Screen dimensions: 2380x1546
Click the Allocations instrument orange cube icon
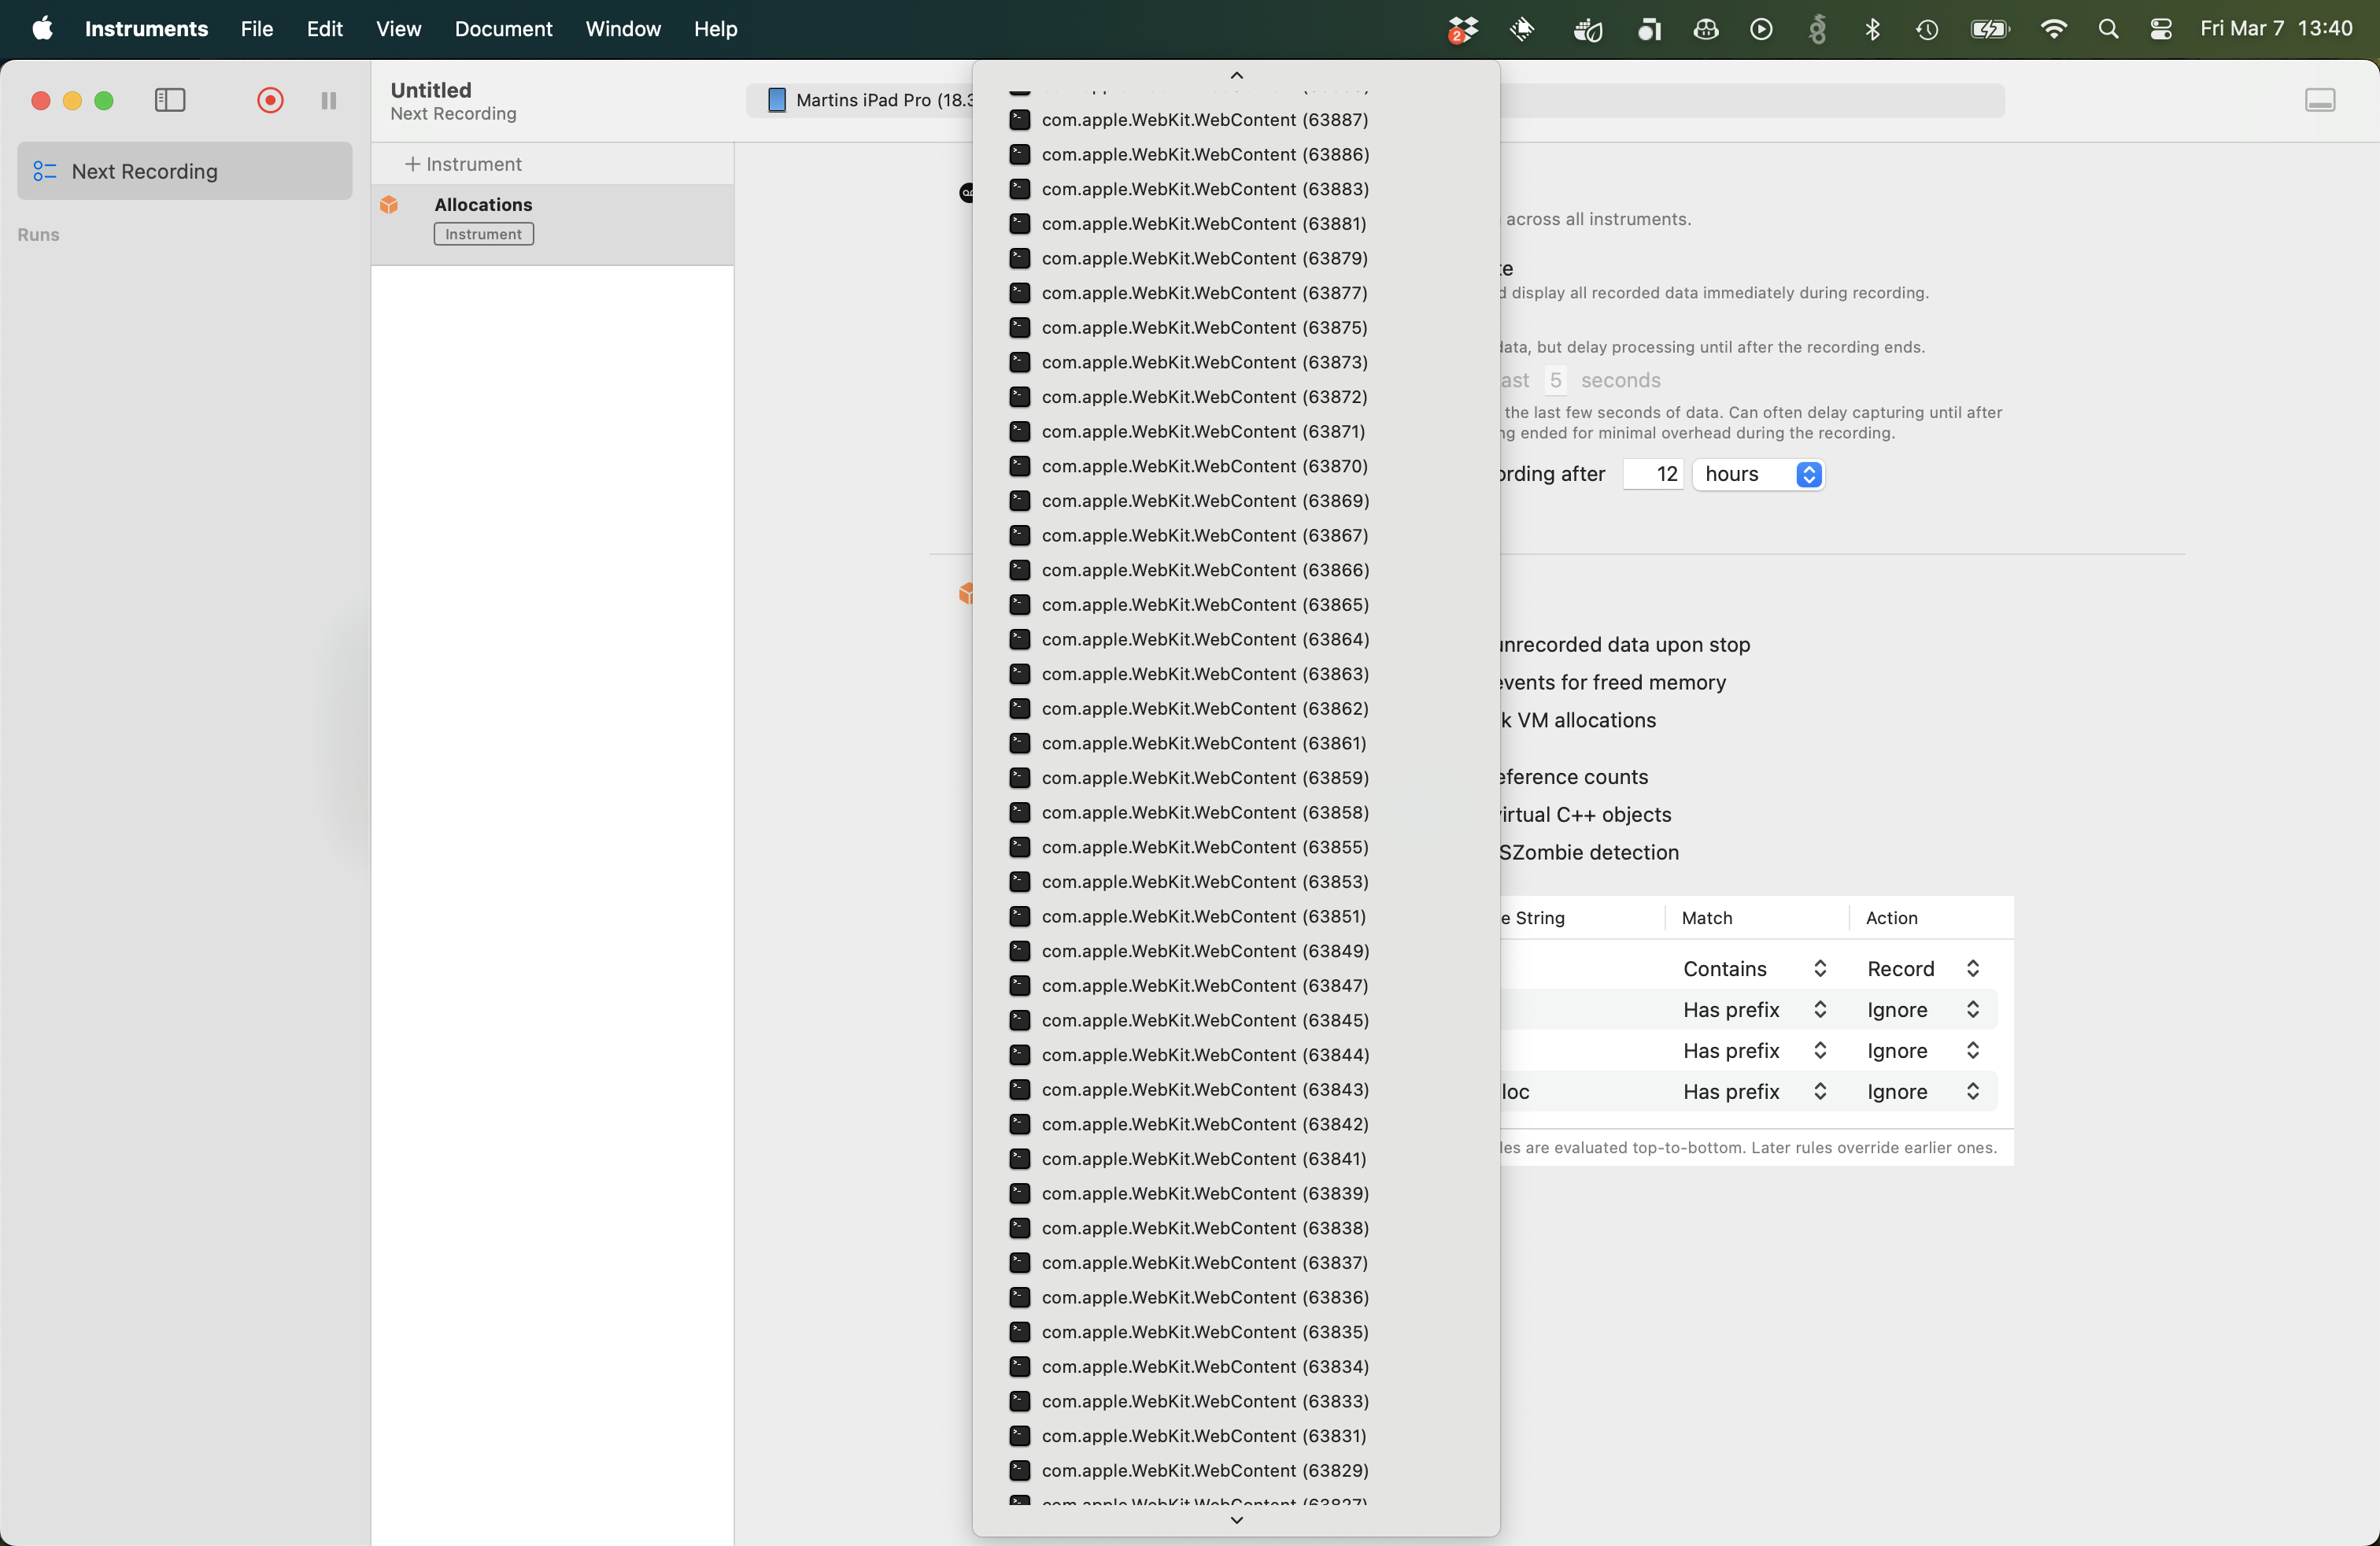[389, 205]
